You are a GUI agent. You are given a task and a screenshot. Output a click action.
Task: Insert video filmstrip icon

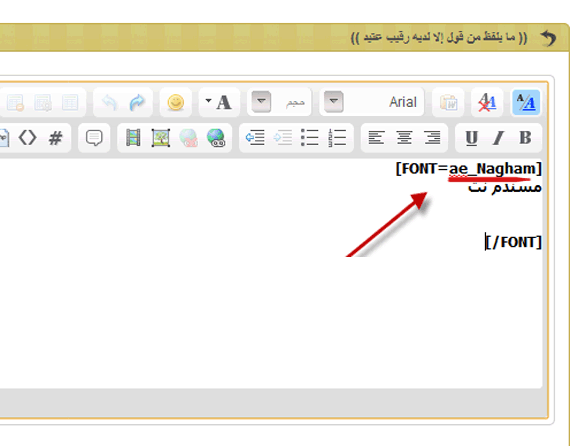(133, 138)
